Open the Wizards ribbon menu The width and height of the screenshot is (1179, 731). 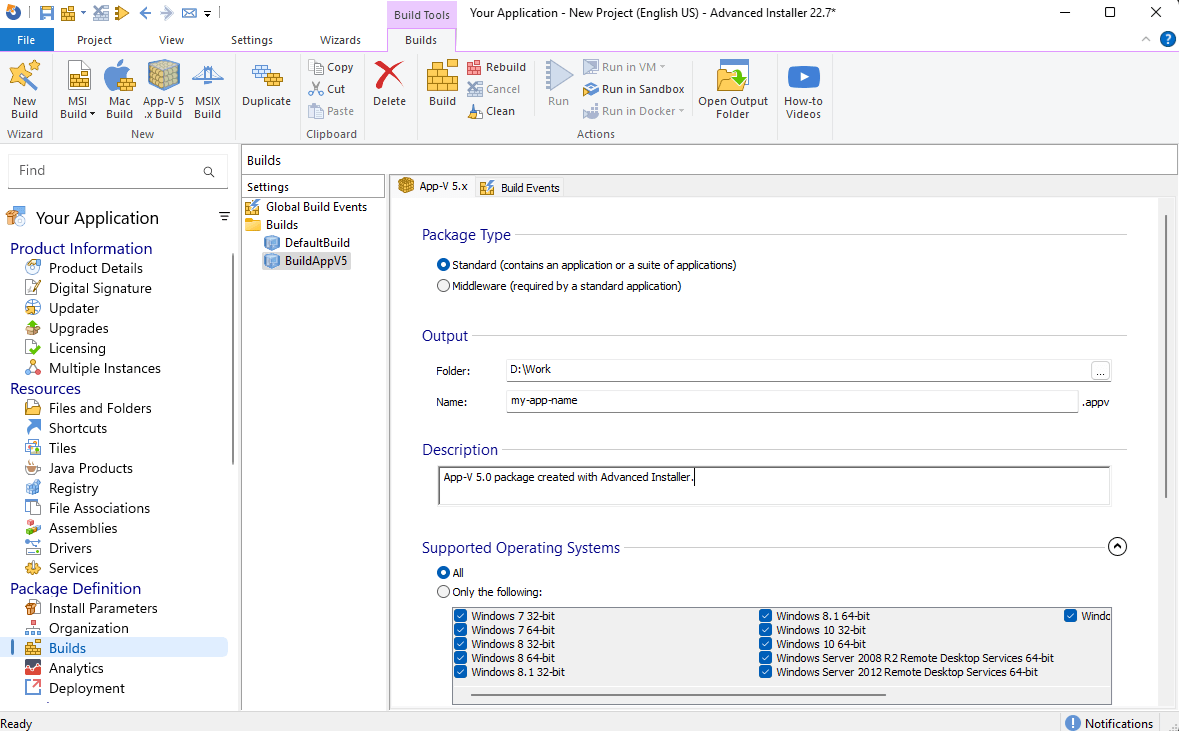(x=340, y=39)
